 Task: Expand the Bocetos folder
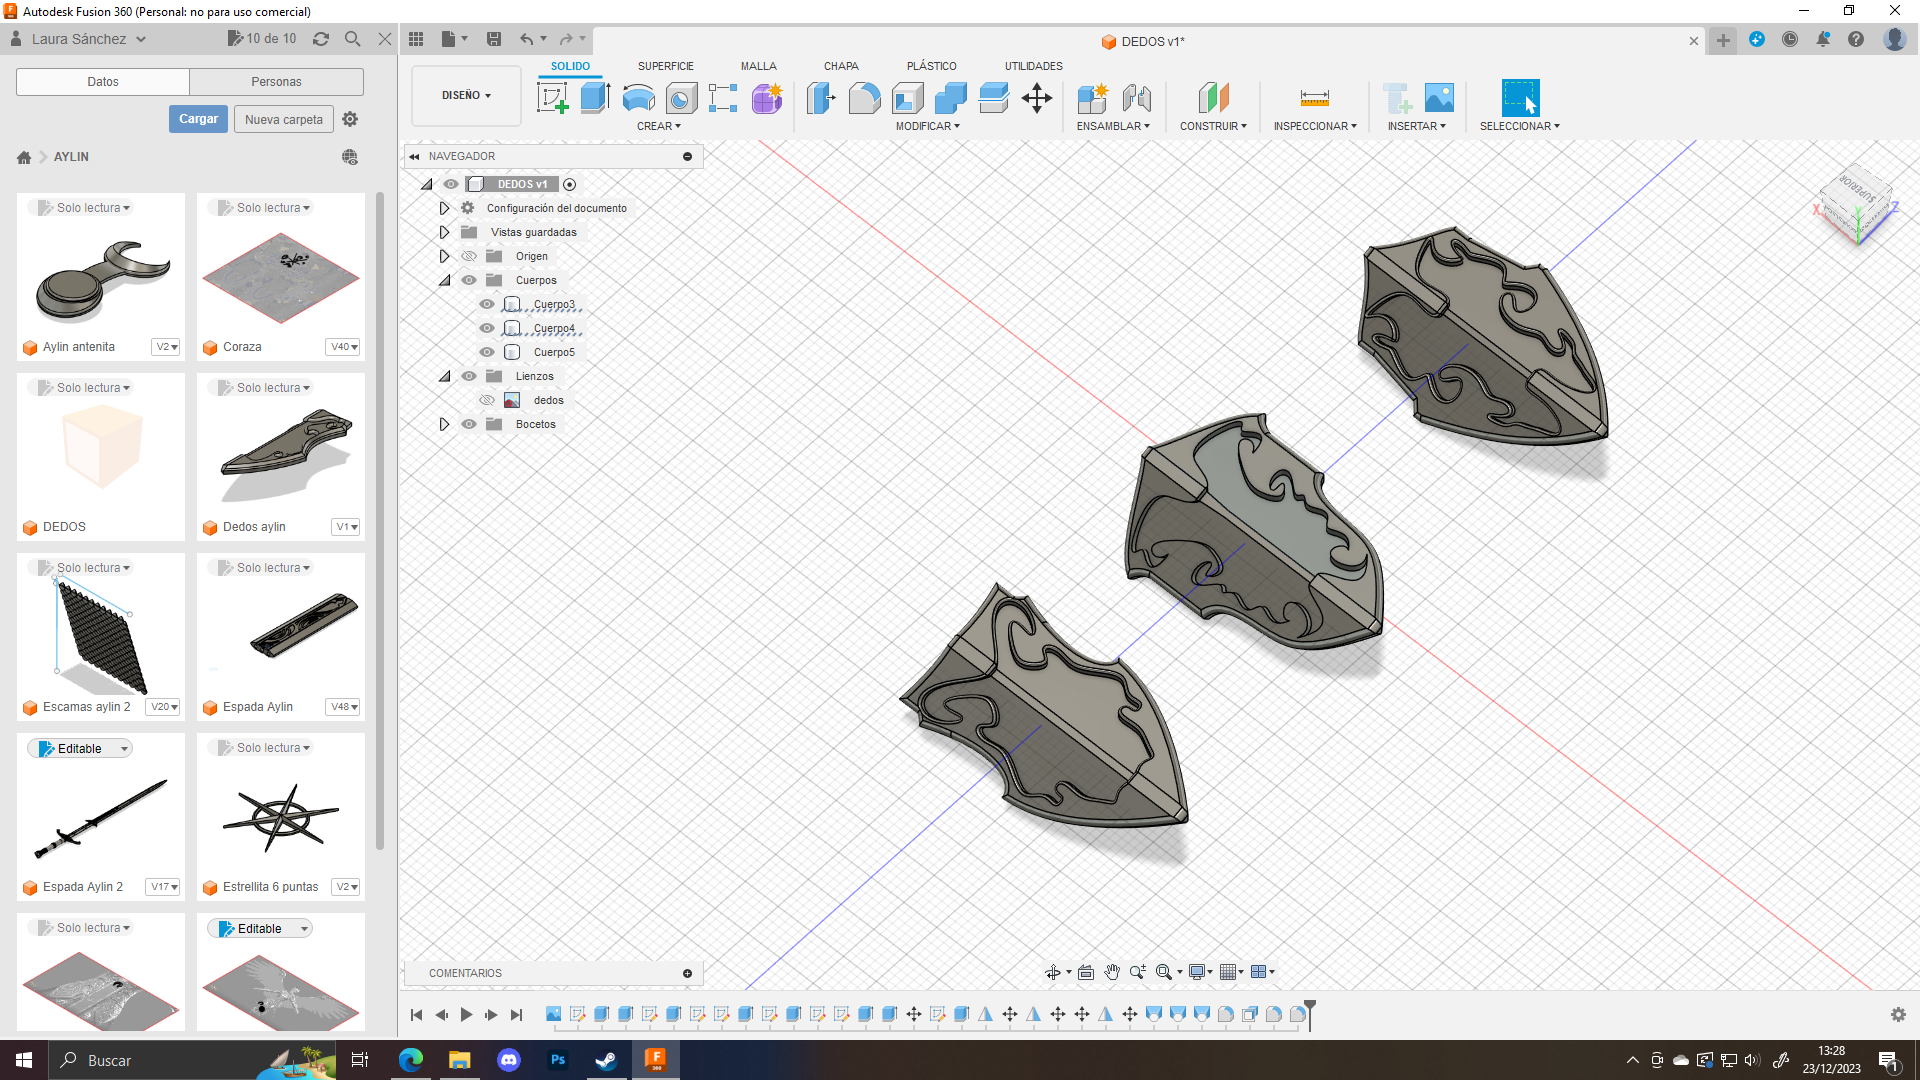tap(445, 424)
